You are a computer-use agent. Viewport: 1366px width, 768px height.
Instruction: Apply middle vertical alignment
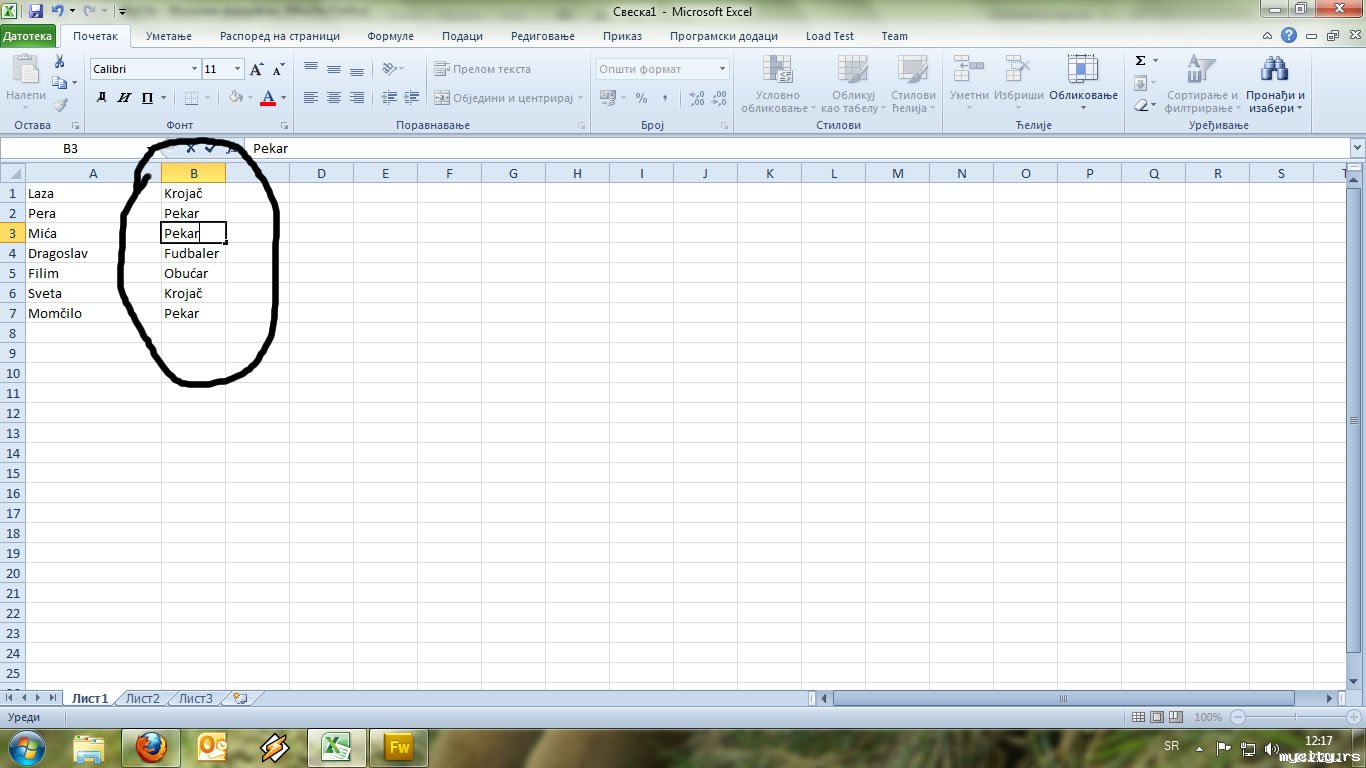coord(334,69)
